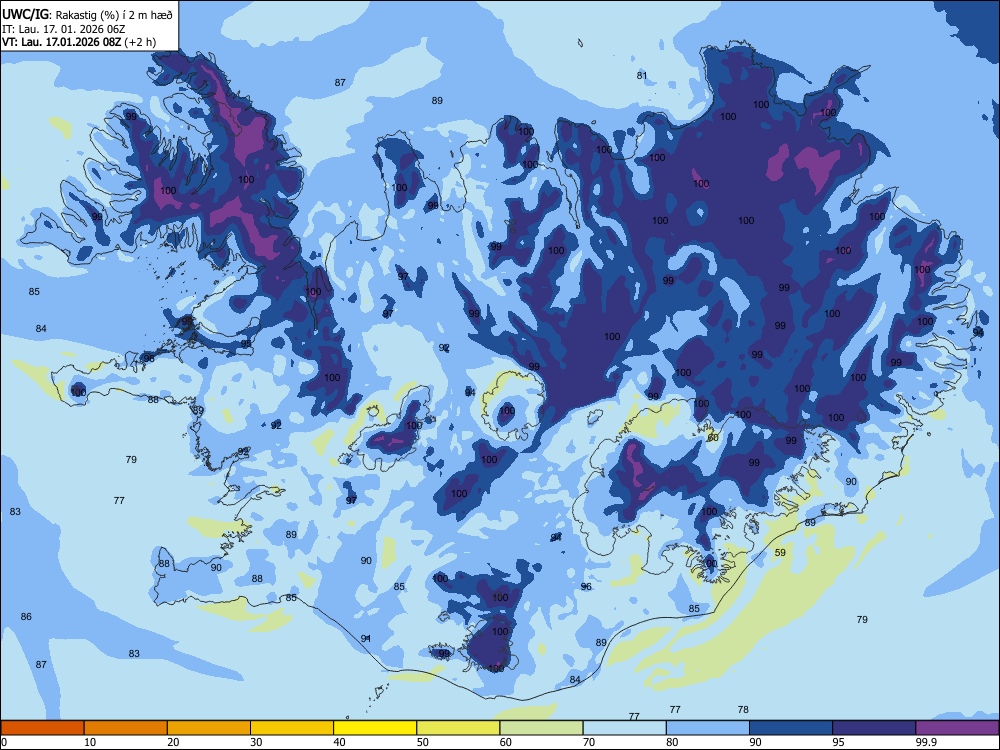Viewport: 1000px width, 750px height.
Task: Click the 40–50 bright yellow legend swatch
Action: pyautogui.click(x=375, y=728)
